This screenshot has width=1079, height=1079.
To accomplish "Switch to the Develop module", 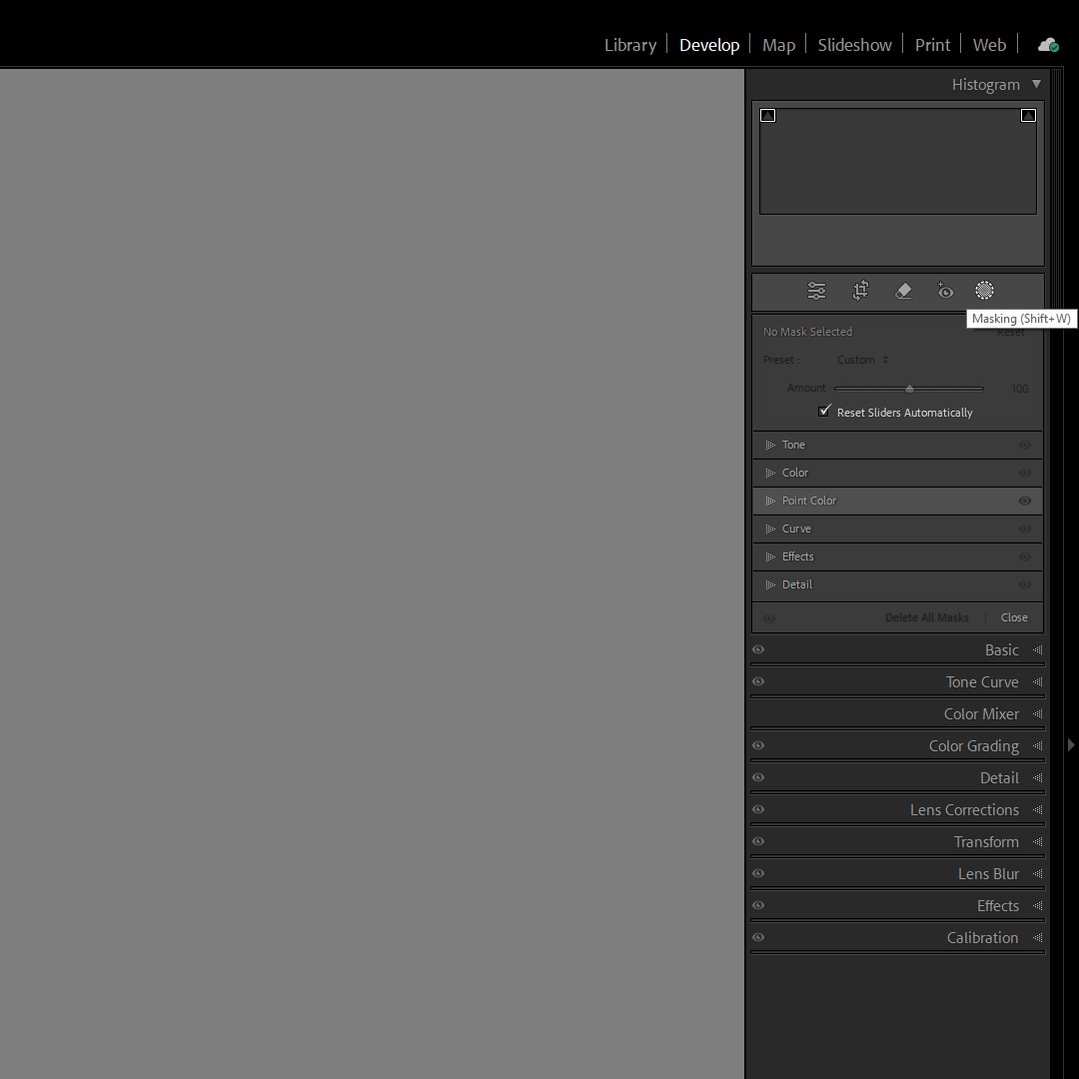I will click(x=709, y=45).
